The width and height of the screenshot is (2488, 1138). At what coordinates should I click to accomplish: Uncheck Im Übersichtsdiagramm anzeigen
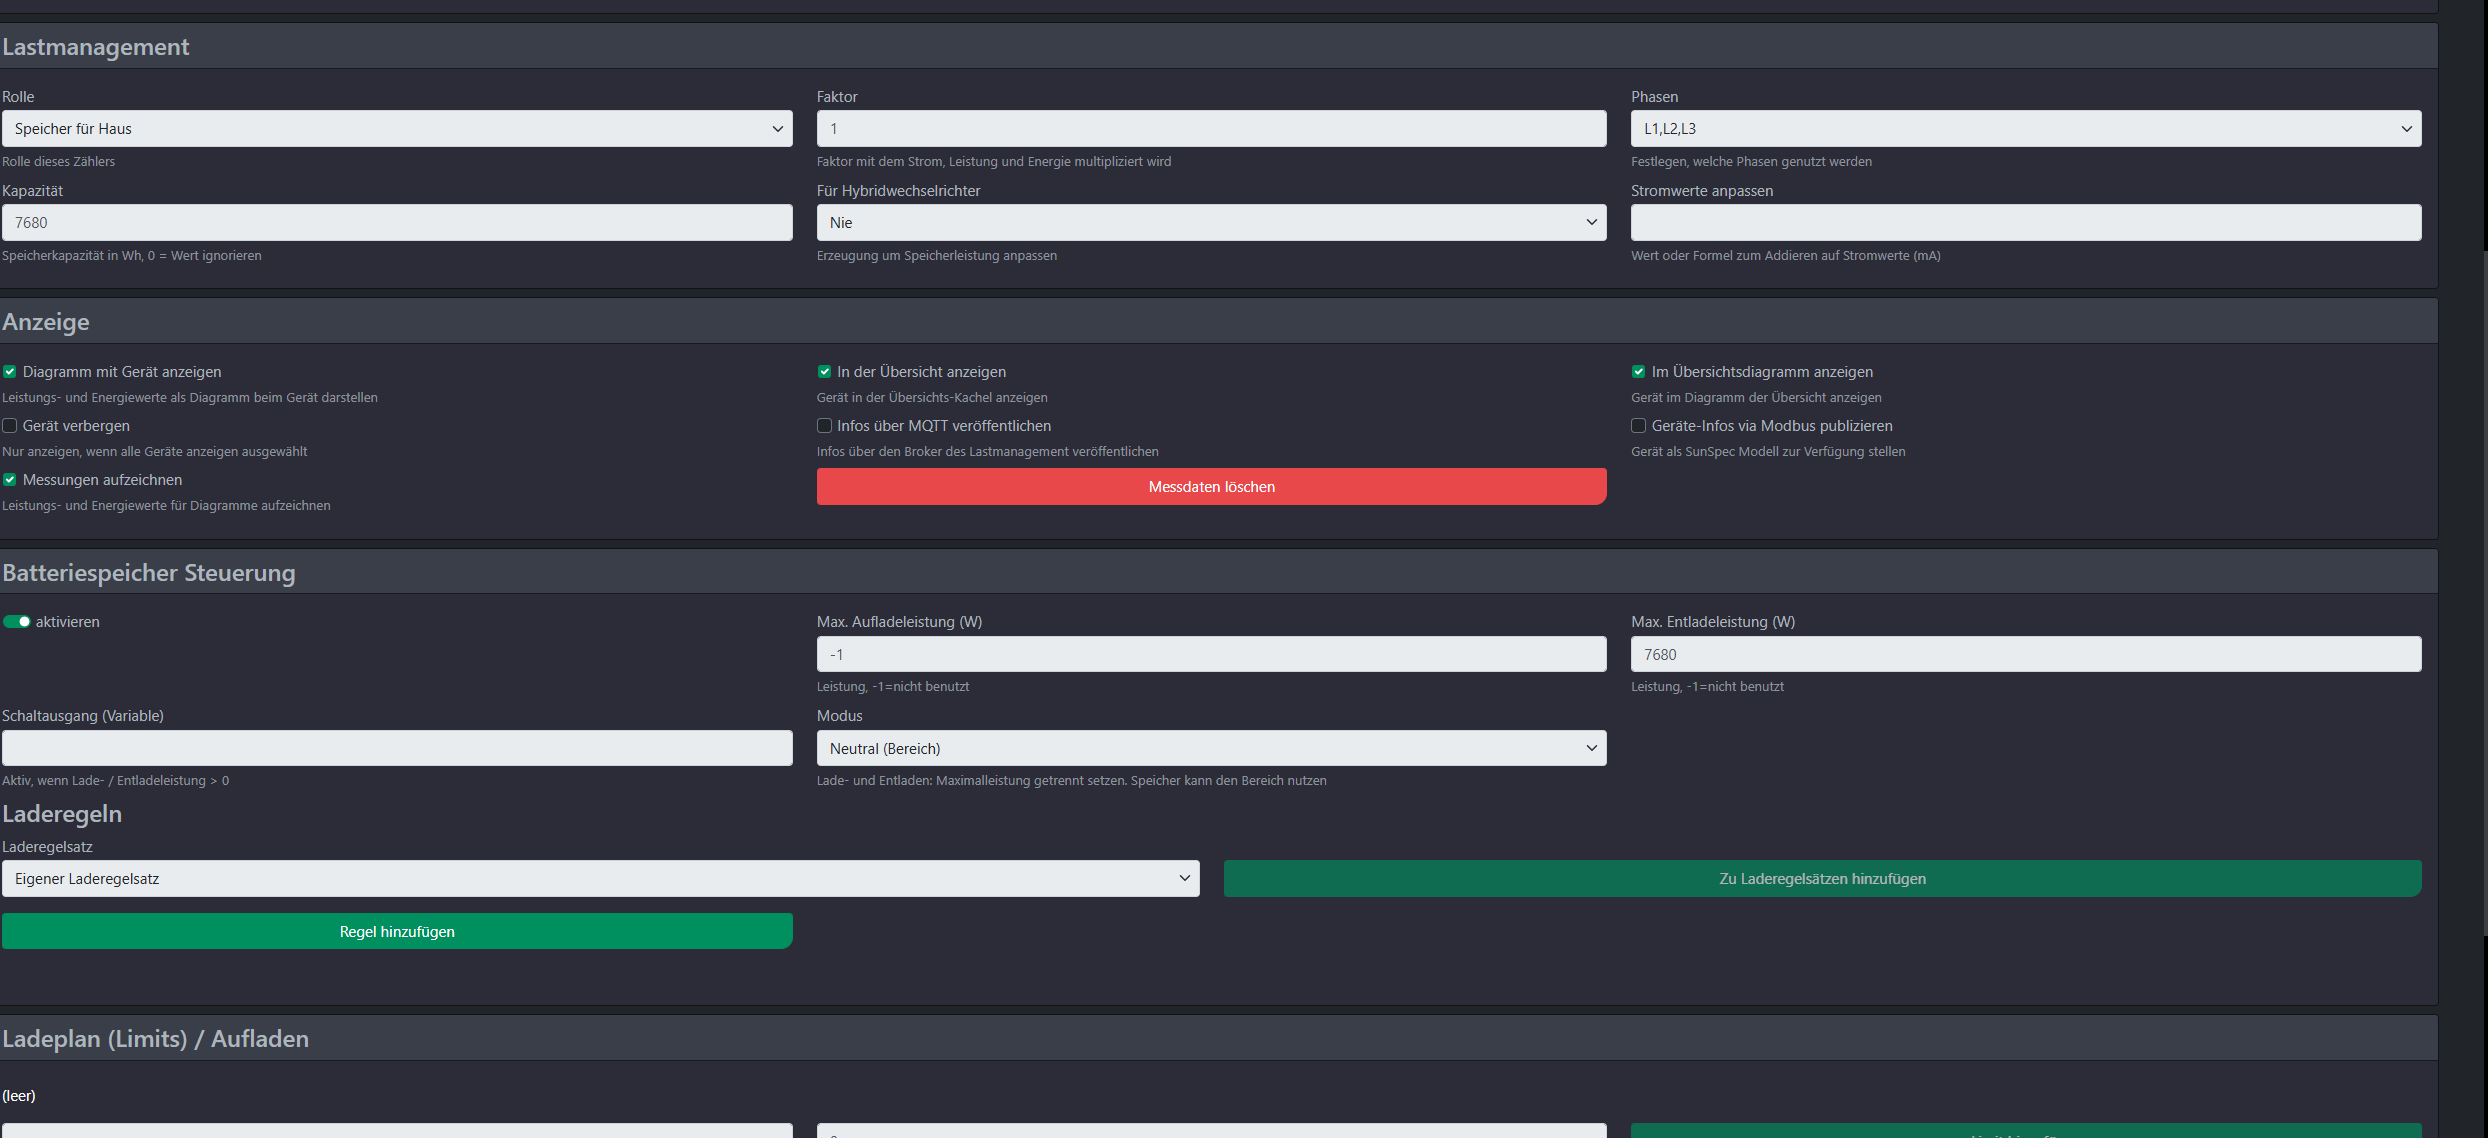(x=1638, y=372)
